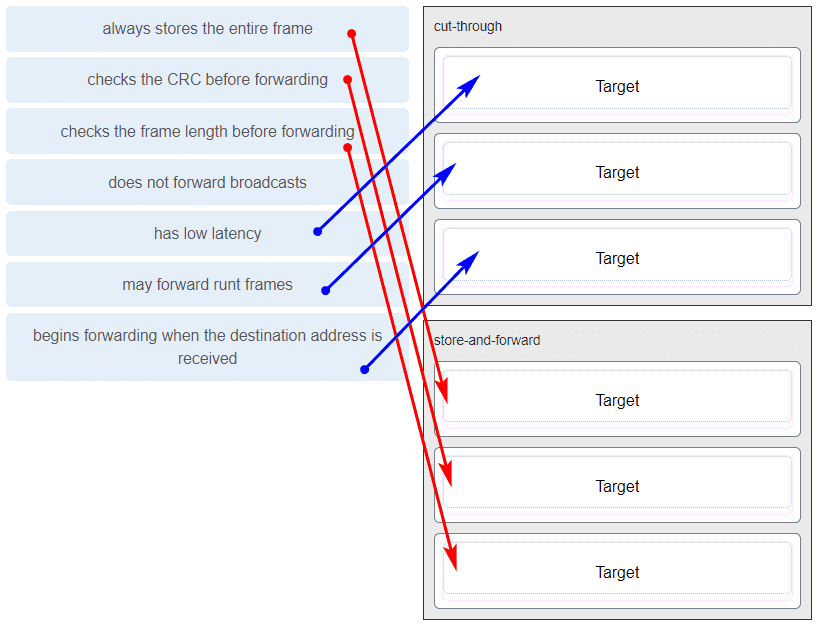
Task: Click blue dot beside 'has low latency'
Action: [317, 232]
